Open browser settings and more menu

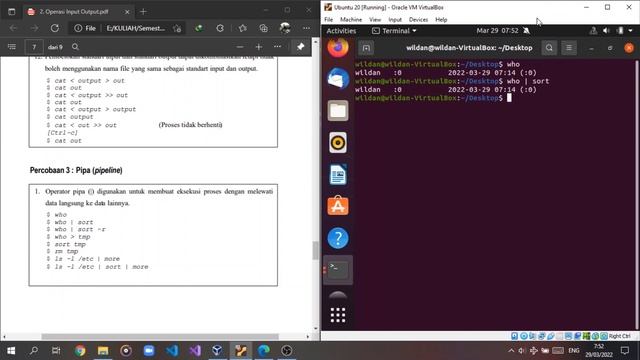click(x=307, y=28)
